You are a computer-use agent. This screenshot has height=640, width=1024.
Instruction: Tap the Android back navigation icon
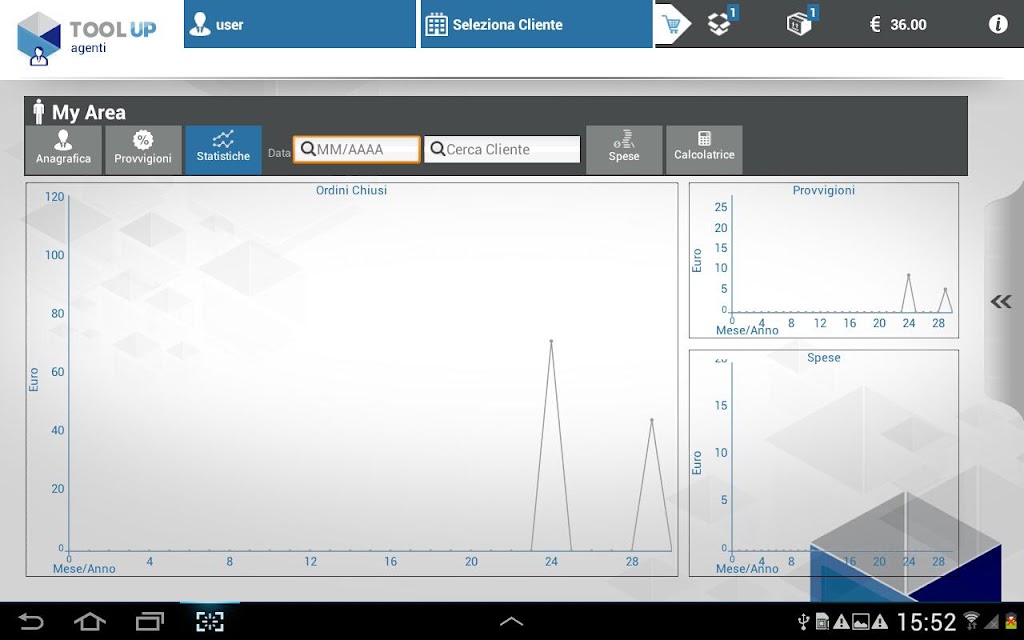click(x=30, y=621)
